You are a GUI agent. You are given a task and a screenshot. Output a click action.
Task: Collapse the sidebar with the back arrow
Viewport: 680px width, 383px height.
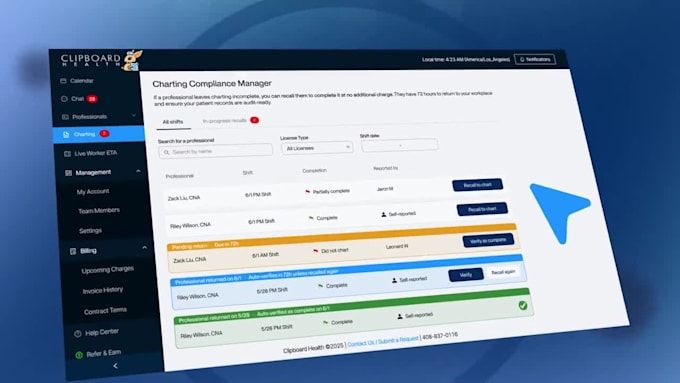tap(115, 366)
